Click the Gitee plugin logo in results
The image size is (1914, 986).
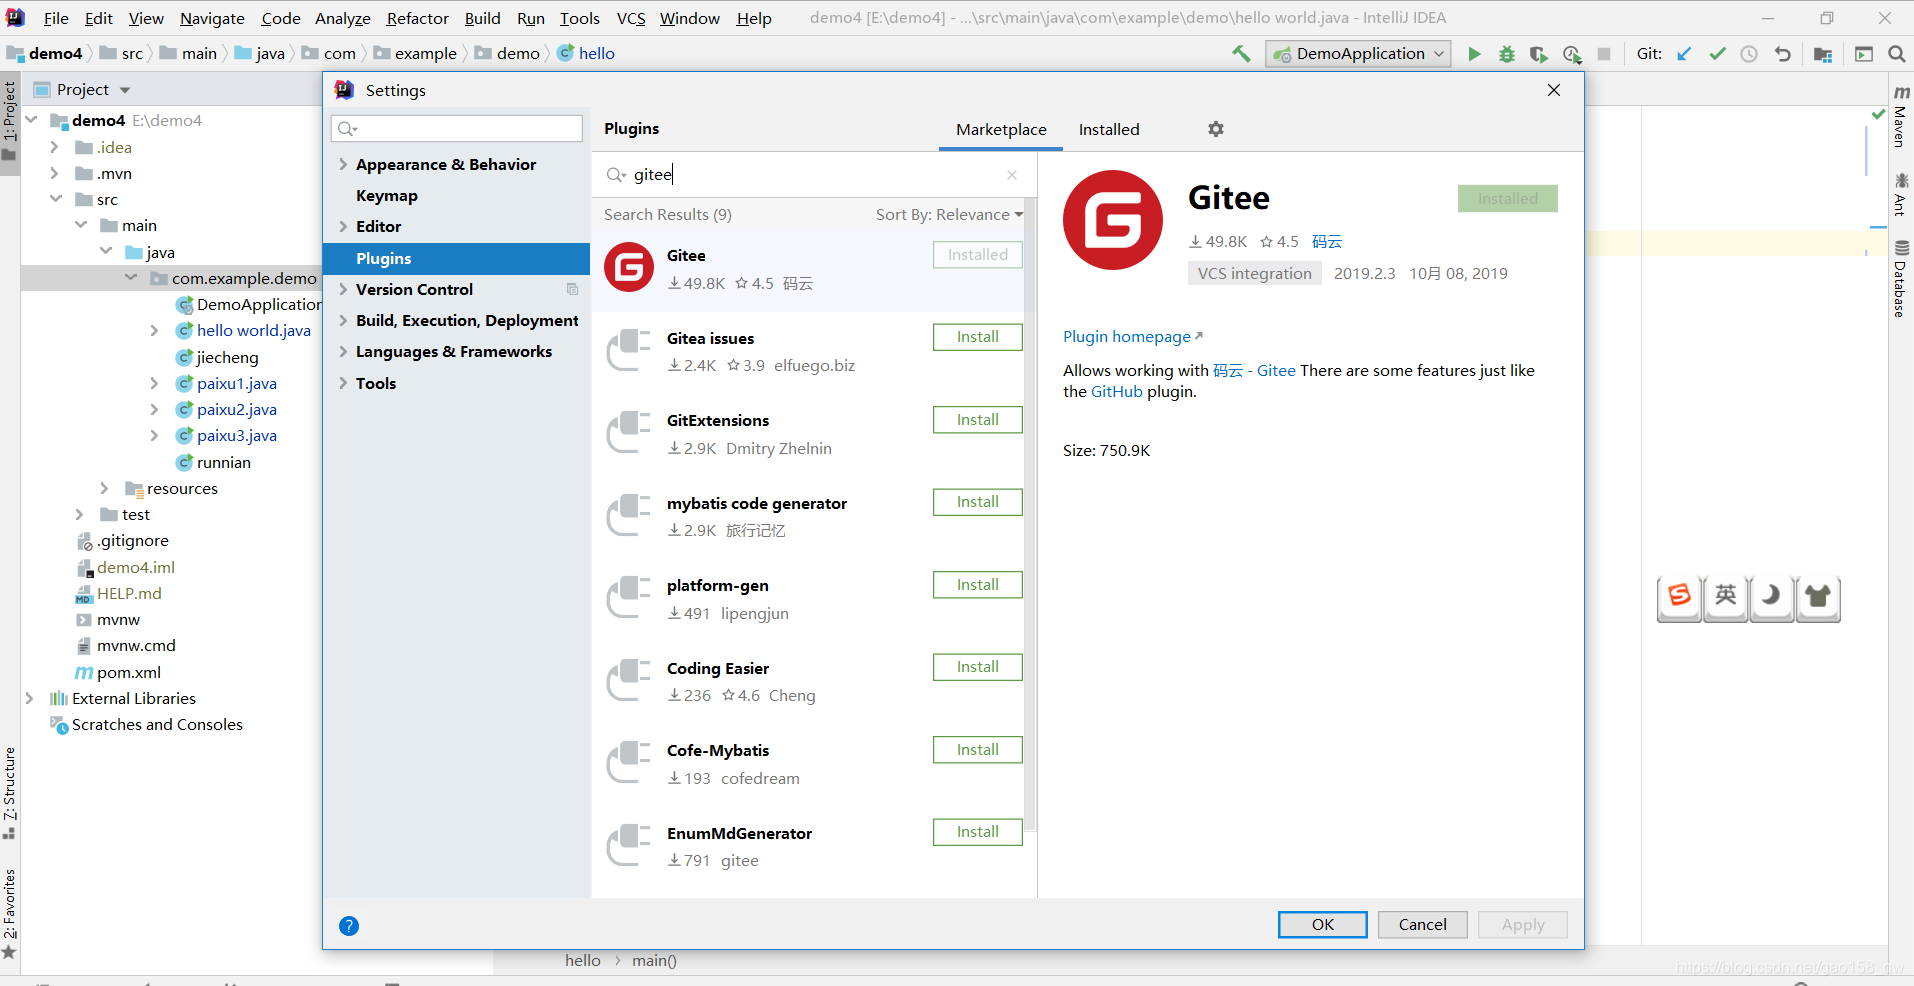pyautogui.click(x=629, y=267)
